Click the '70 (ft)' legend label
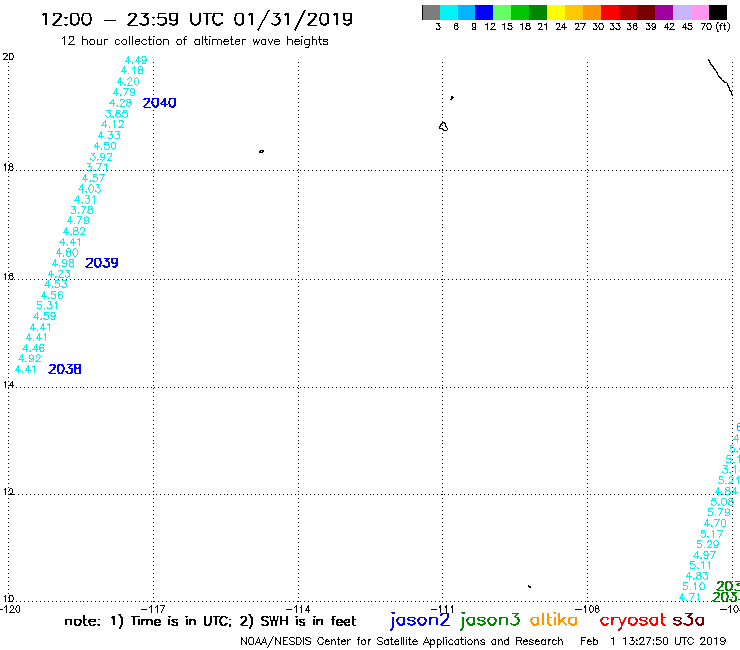This screenshot has width=740, height=650. pyautogui.click(x=715, y=27)
